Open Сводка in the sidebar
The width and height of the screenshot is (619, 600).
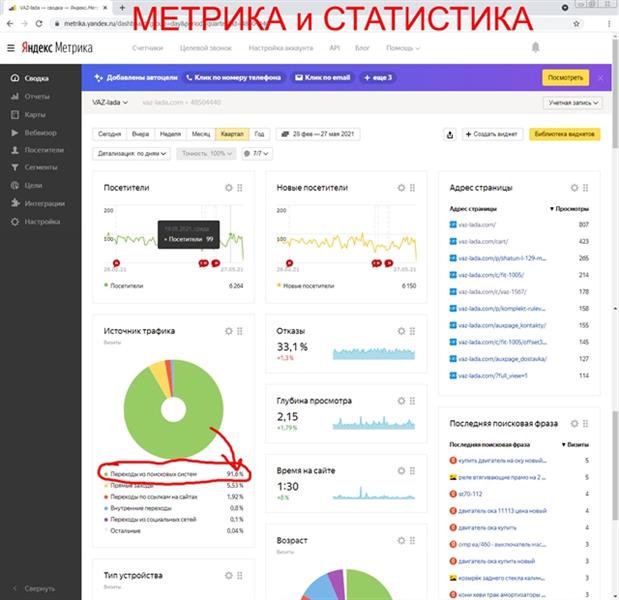(x=36, y=78)
